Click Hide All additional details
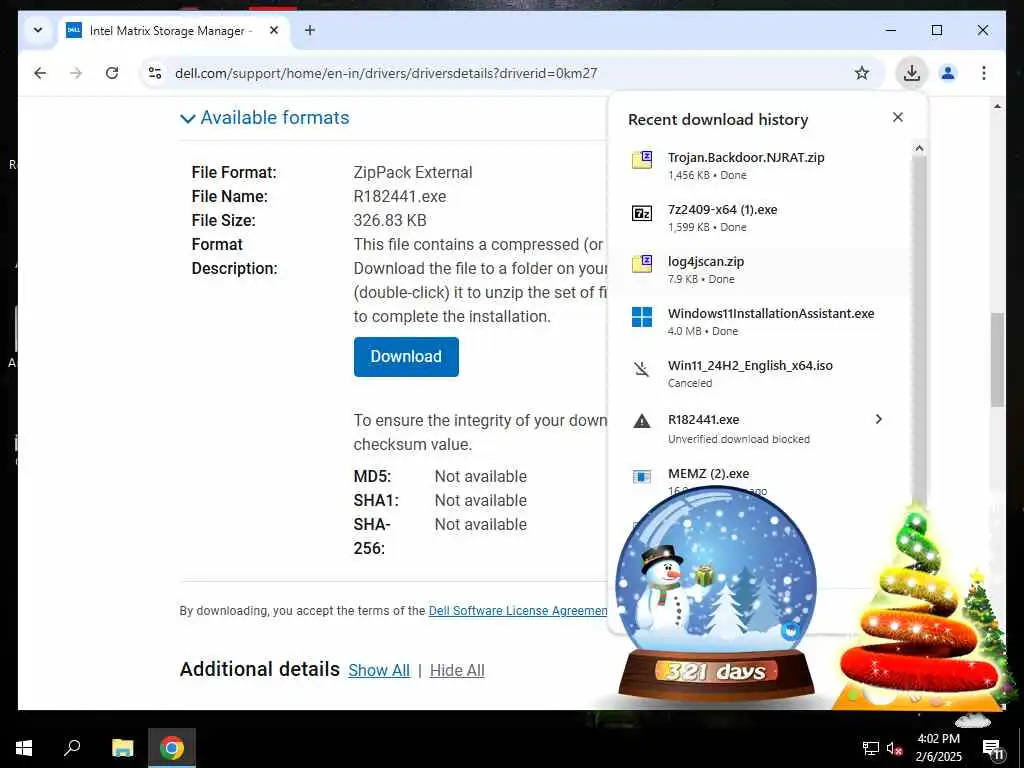The image size is (1024, 768). [x=457, y=670]
